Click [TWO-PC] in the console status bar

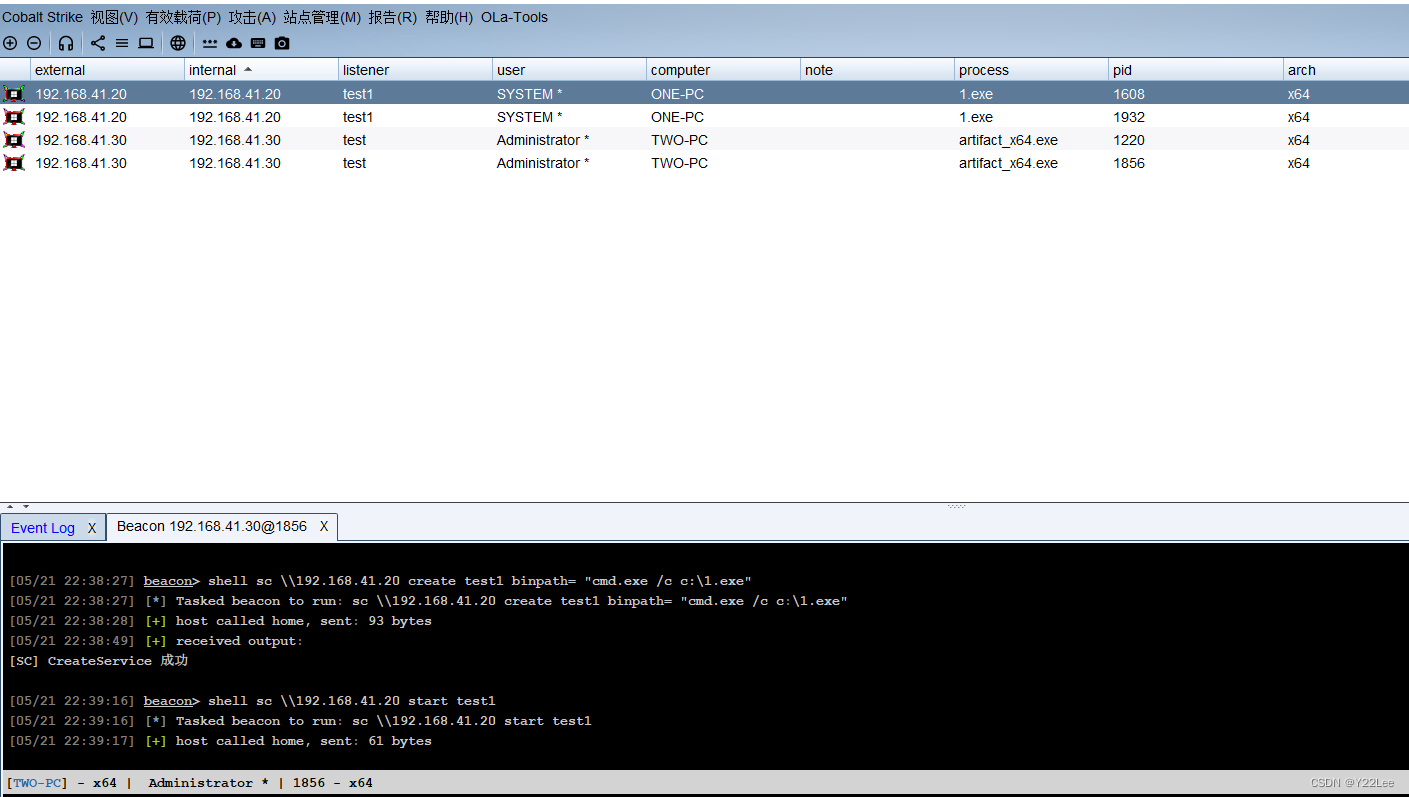pyautogui.click(x=37, y=783)
